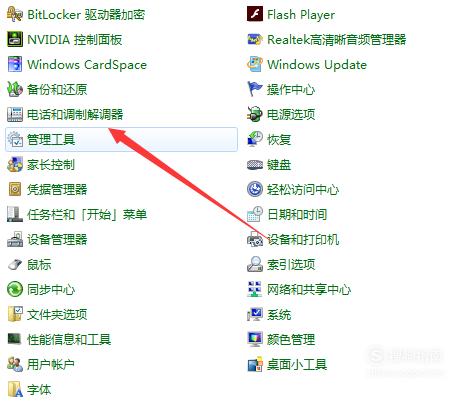Open the 设备管理器 icon
This screenshot has height=402, width=467.
click(15, 239)
